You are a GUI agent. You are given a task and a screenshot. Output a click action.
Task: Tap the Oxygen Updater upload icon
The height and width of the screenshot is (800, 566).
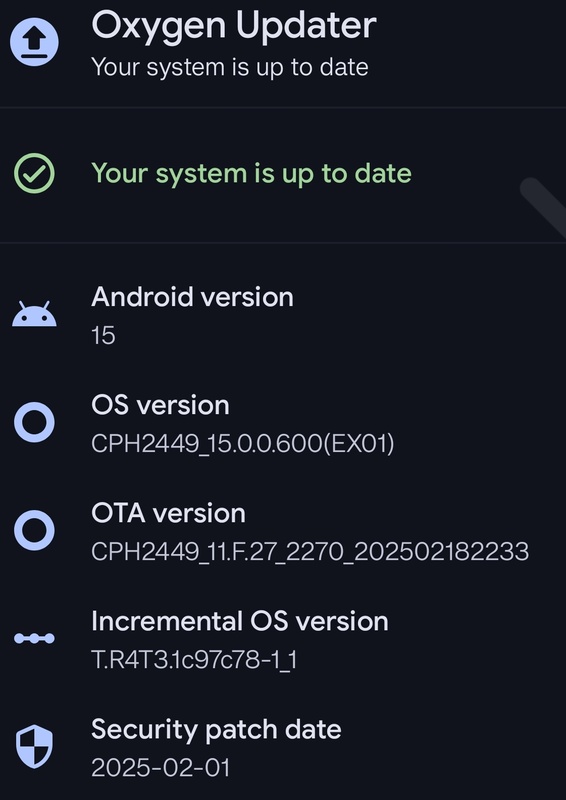34,42
